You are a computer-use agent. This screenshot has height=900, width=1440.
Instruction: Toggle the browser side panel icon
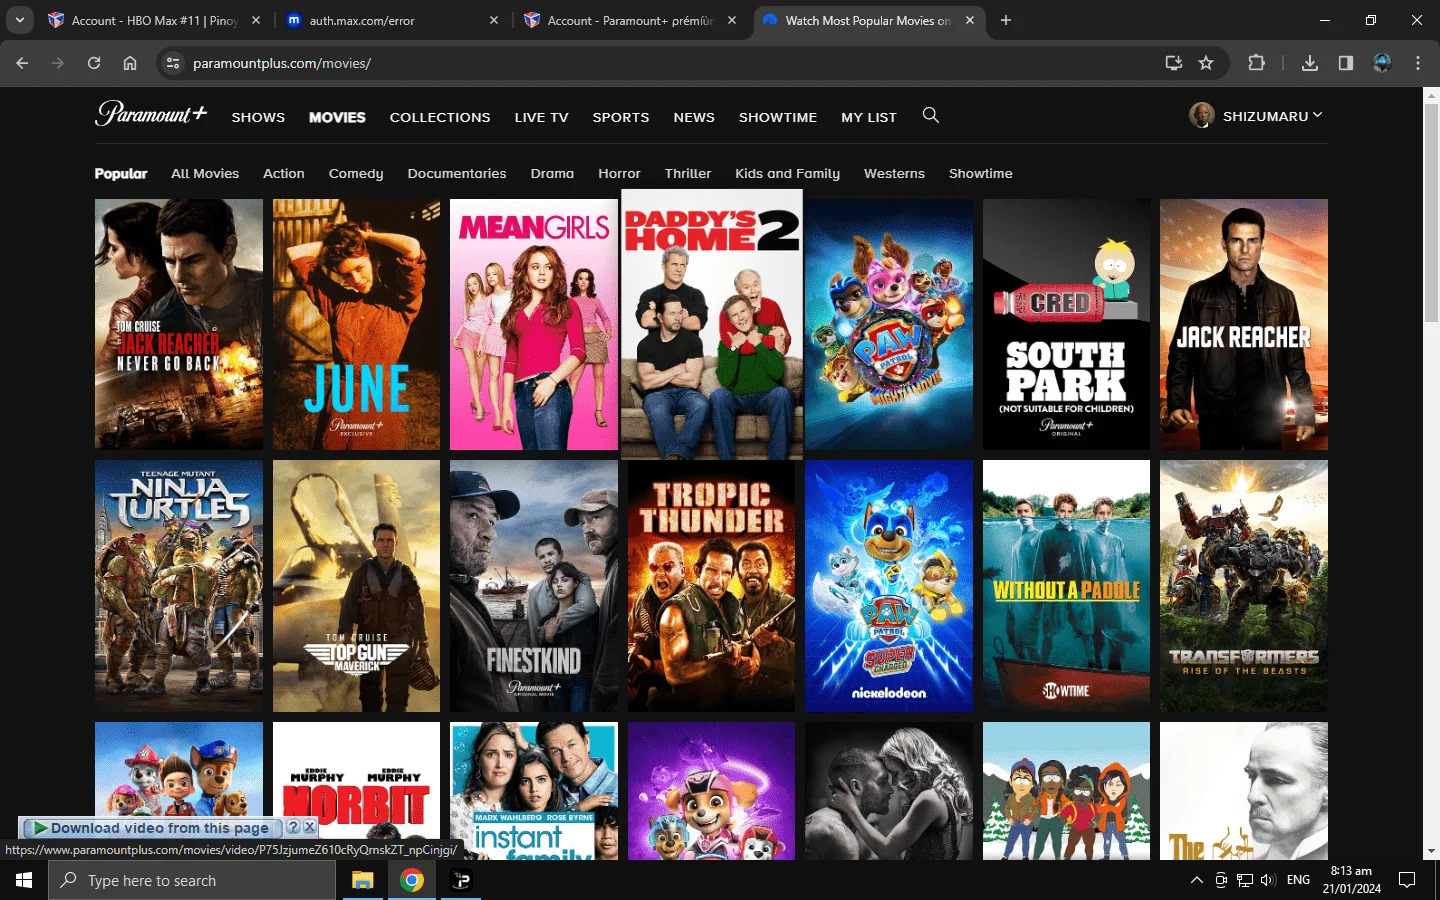click(x=1346, y=63)
